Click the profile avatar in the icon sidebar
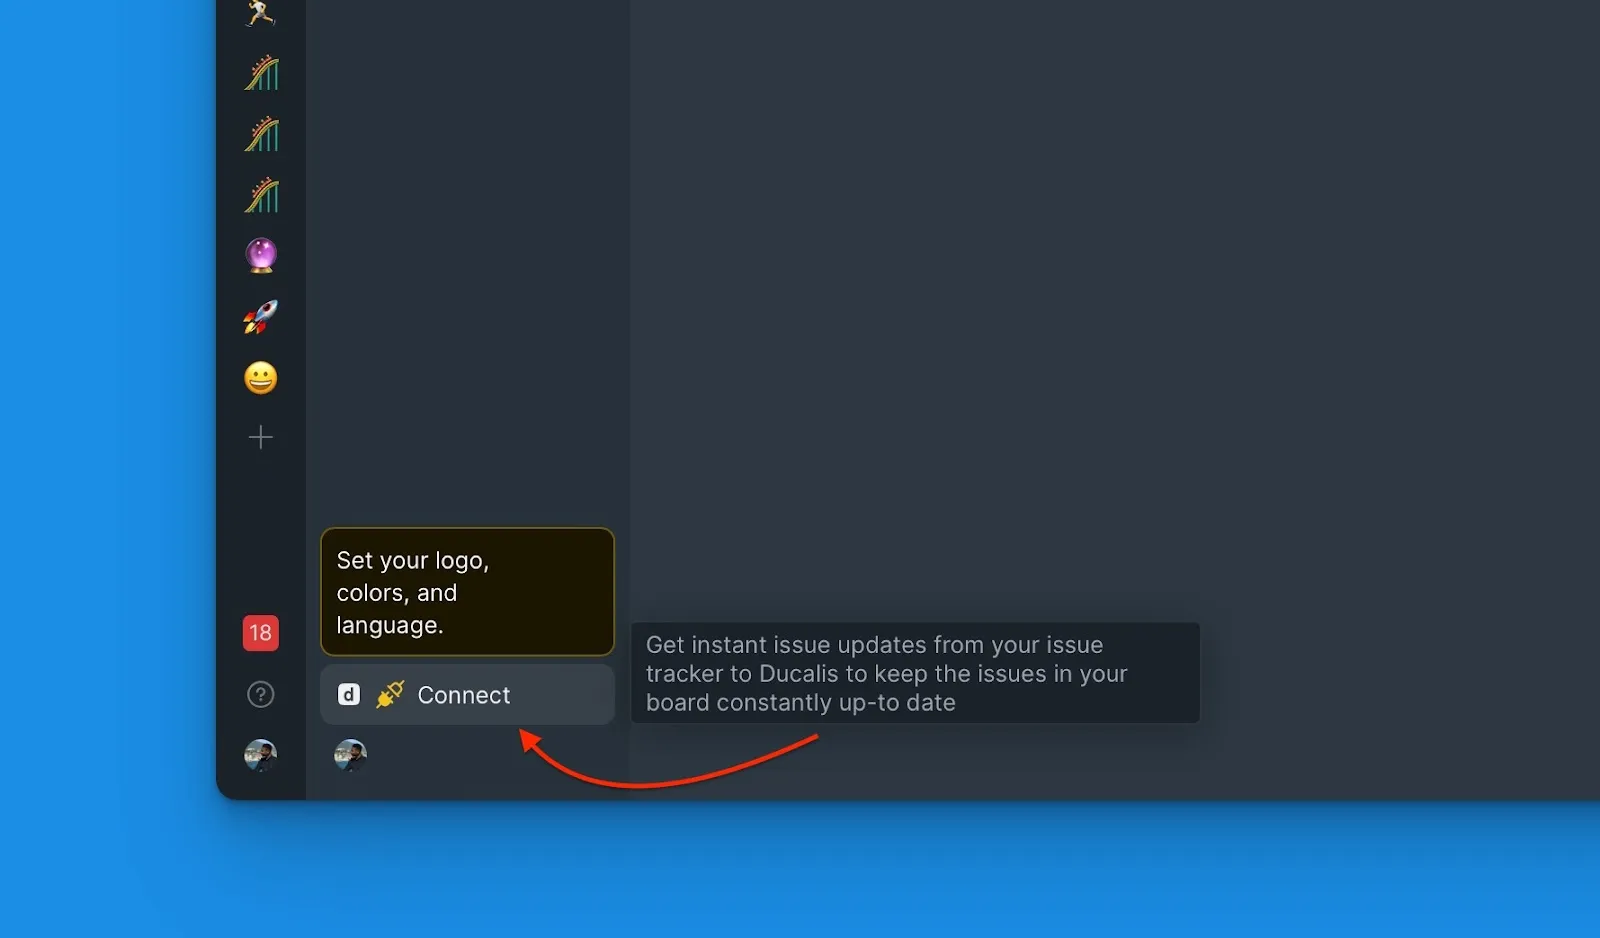The width and height of the screenshot is (1600, 938). tap(261, 755)
